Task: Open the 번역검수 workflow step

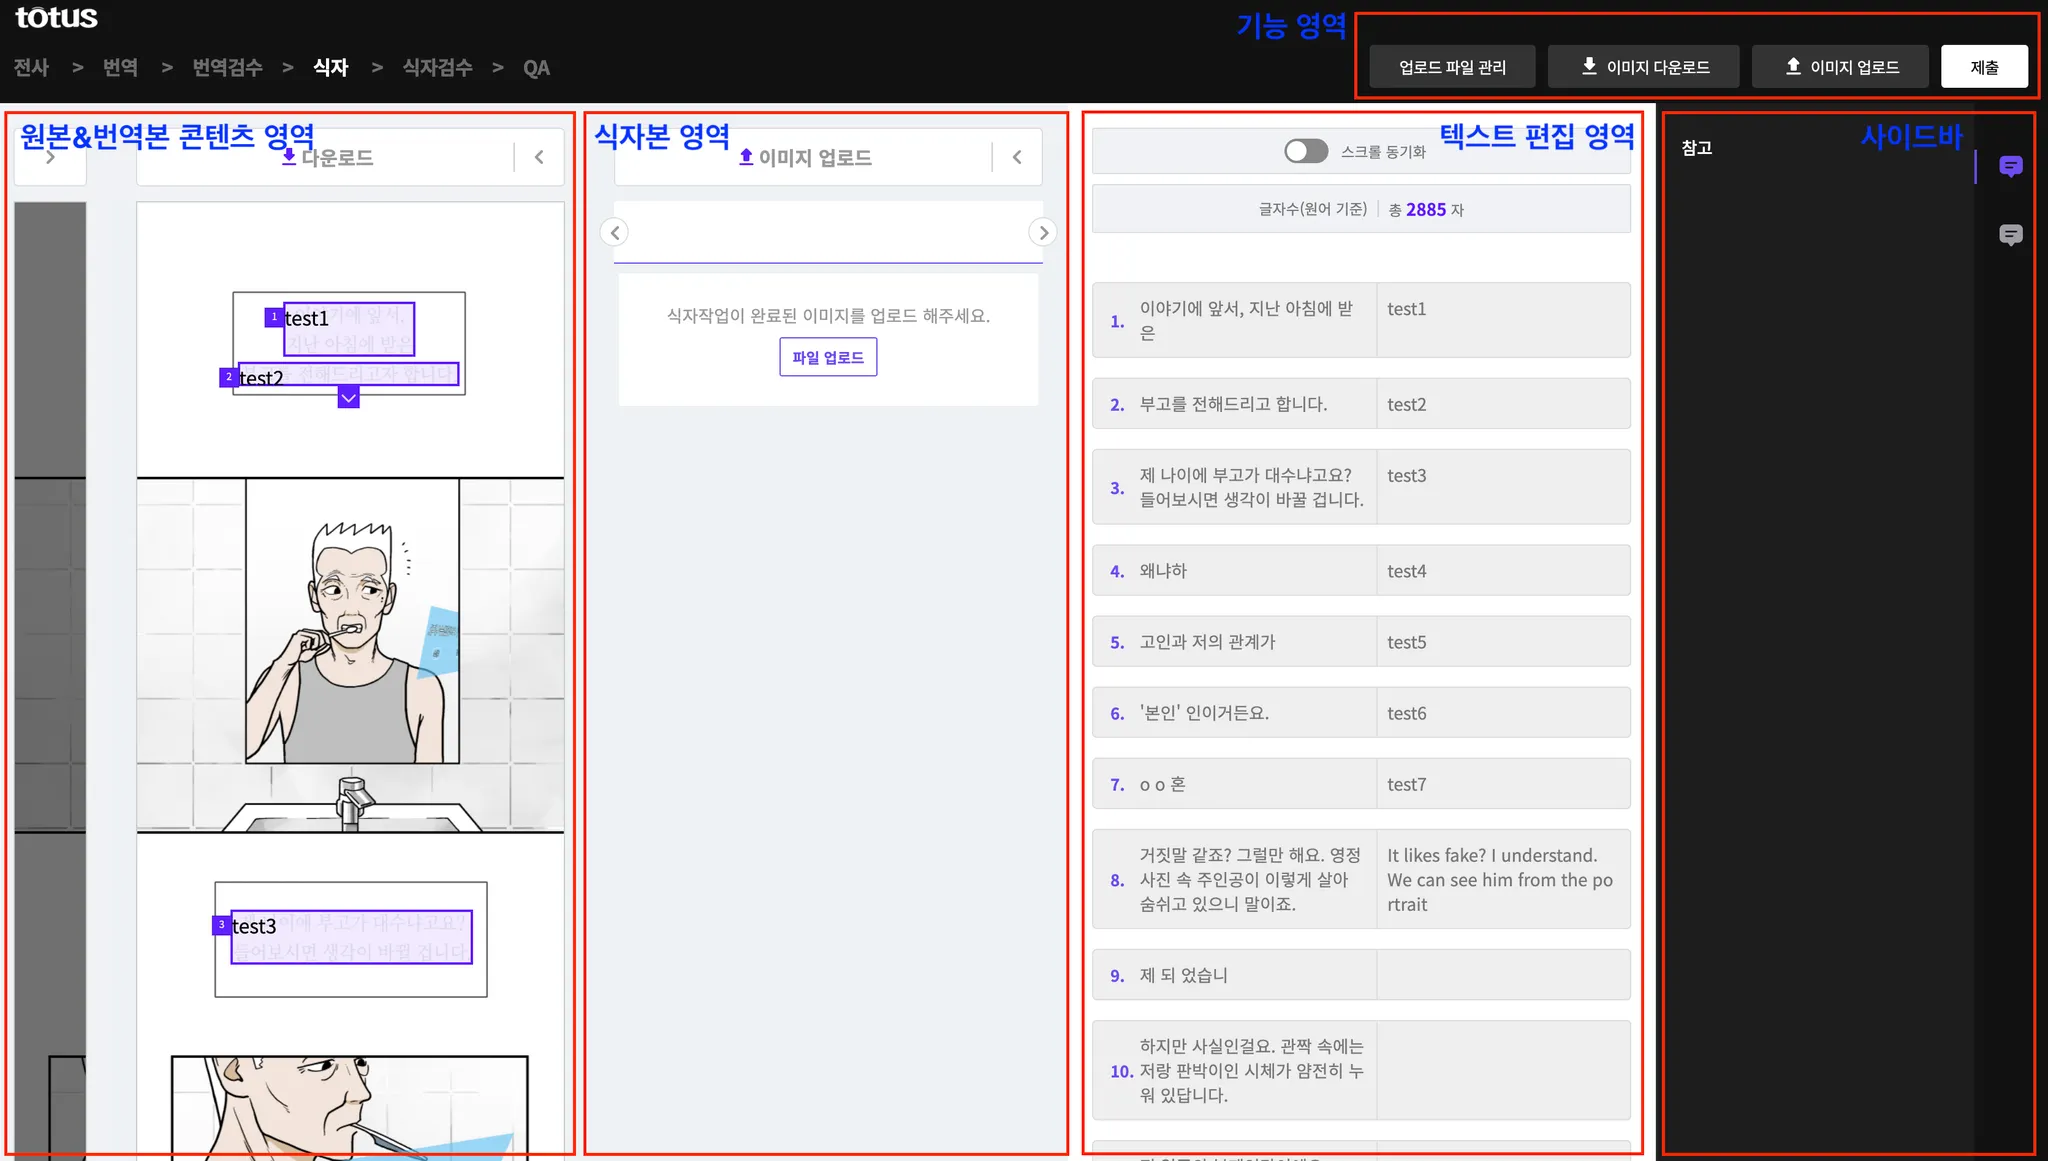Action: 227,67
